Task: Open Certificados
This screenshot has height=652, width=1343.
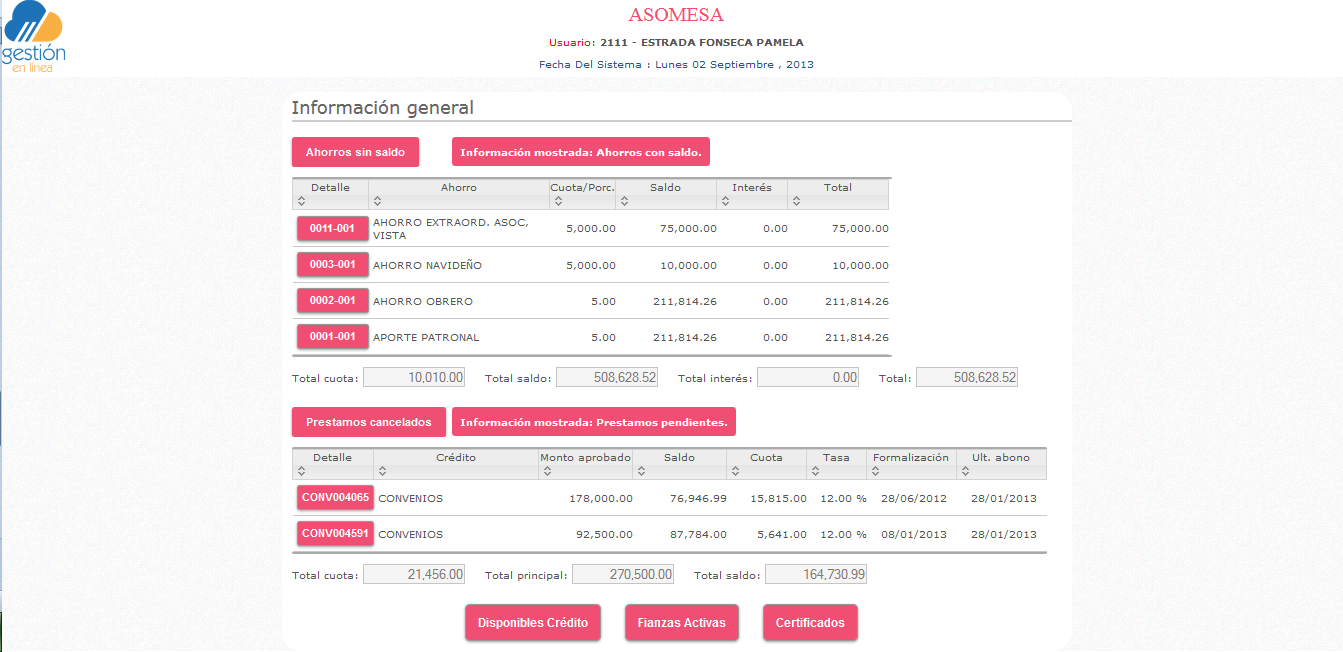Action: (x=810, y=622)
